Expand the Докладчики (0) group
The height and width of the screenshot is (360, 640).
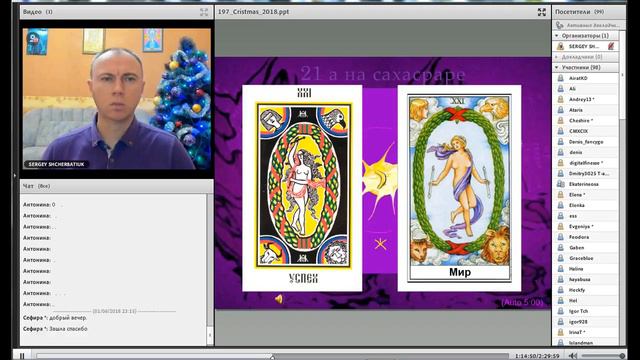coord(557,57)
